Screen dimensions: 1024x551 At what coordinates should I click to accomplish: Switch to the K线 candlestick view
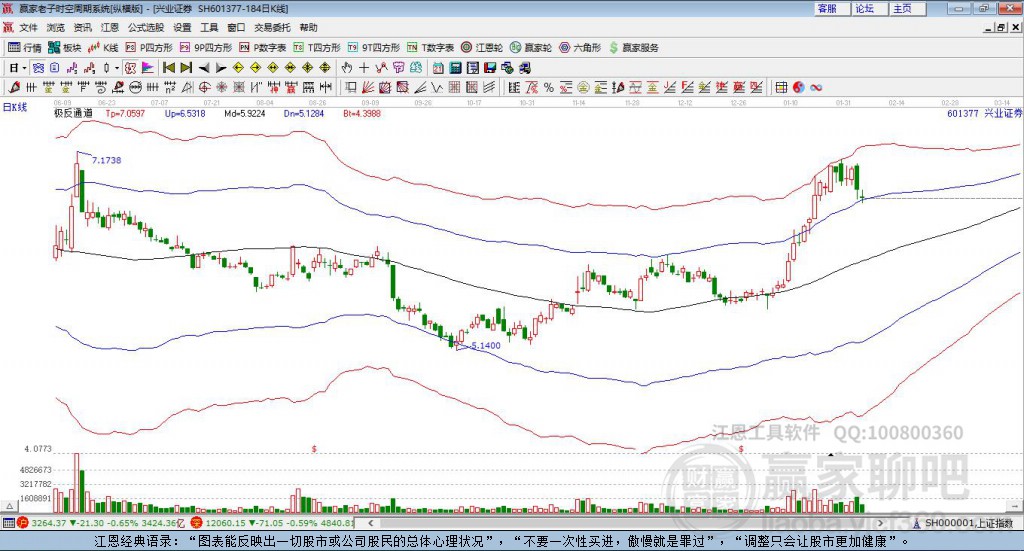click(103, 48)
